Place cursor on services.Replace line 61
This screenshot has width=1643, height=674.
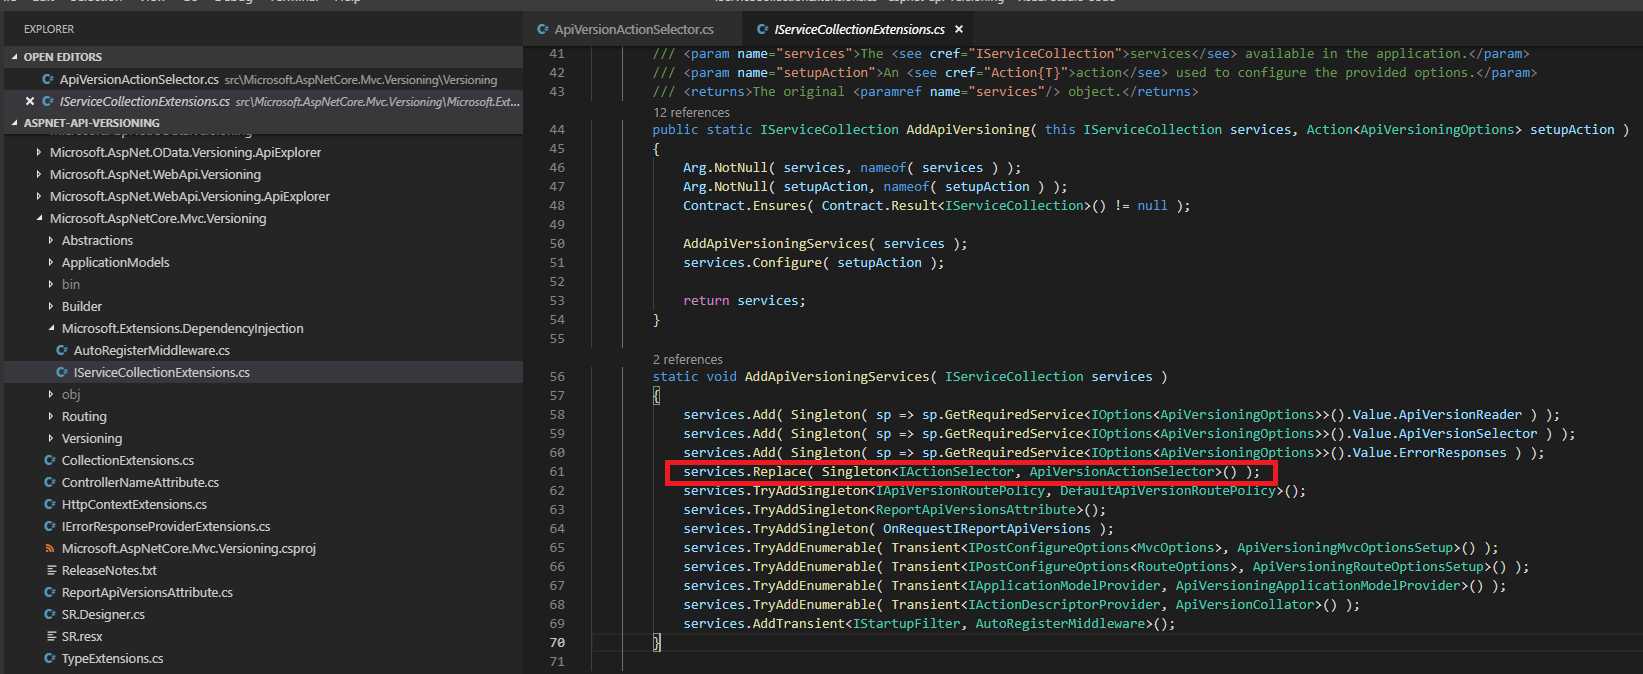coord(971,472)
